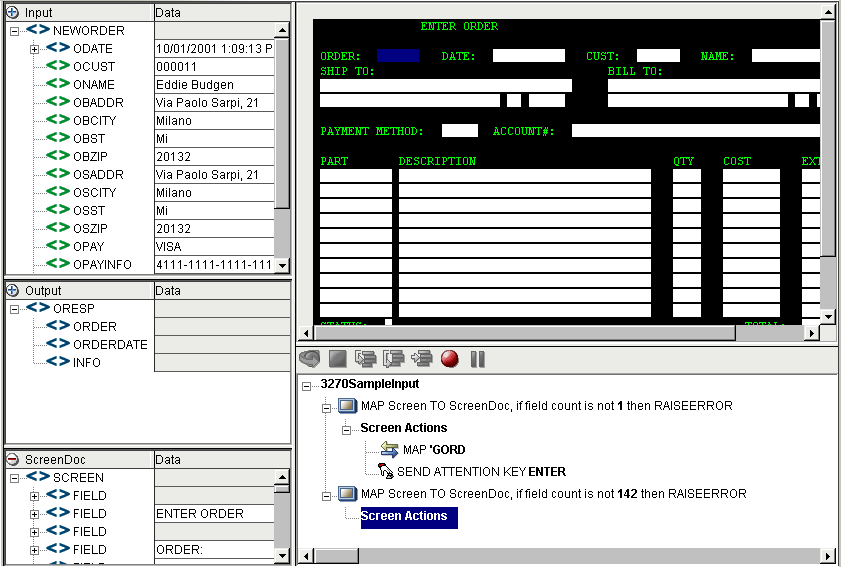
Task: Click the Step Into toolbar icon
Action: 366,358
